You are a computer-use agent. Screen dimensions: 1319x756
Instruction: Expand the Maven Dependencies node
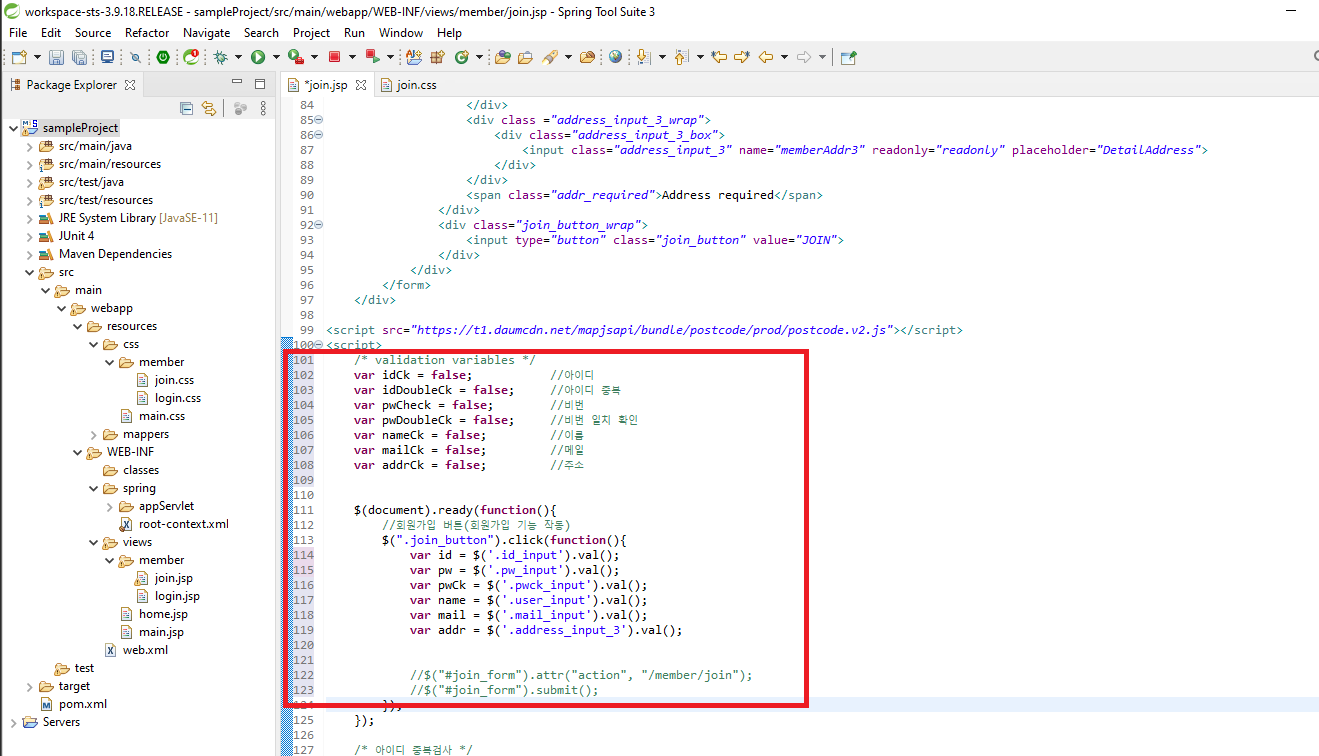[x=29, y=254]
